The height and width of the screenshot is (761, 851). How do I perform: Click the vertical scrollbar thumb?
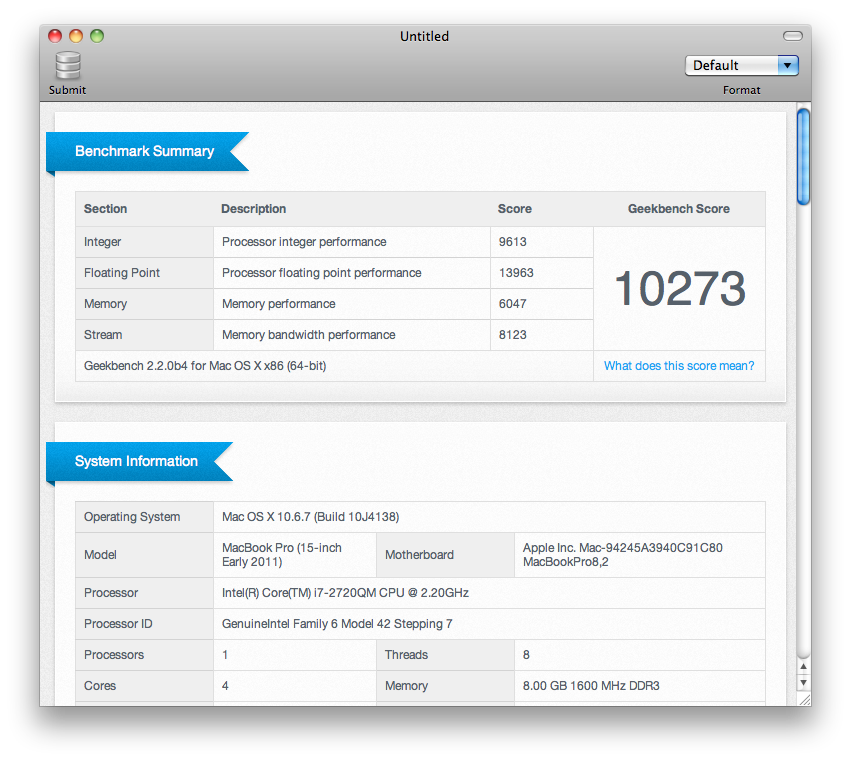point(803,157)
